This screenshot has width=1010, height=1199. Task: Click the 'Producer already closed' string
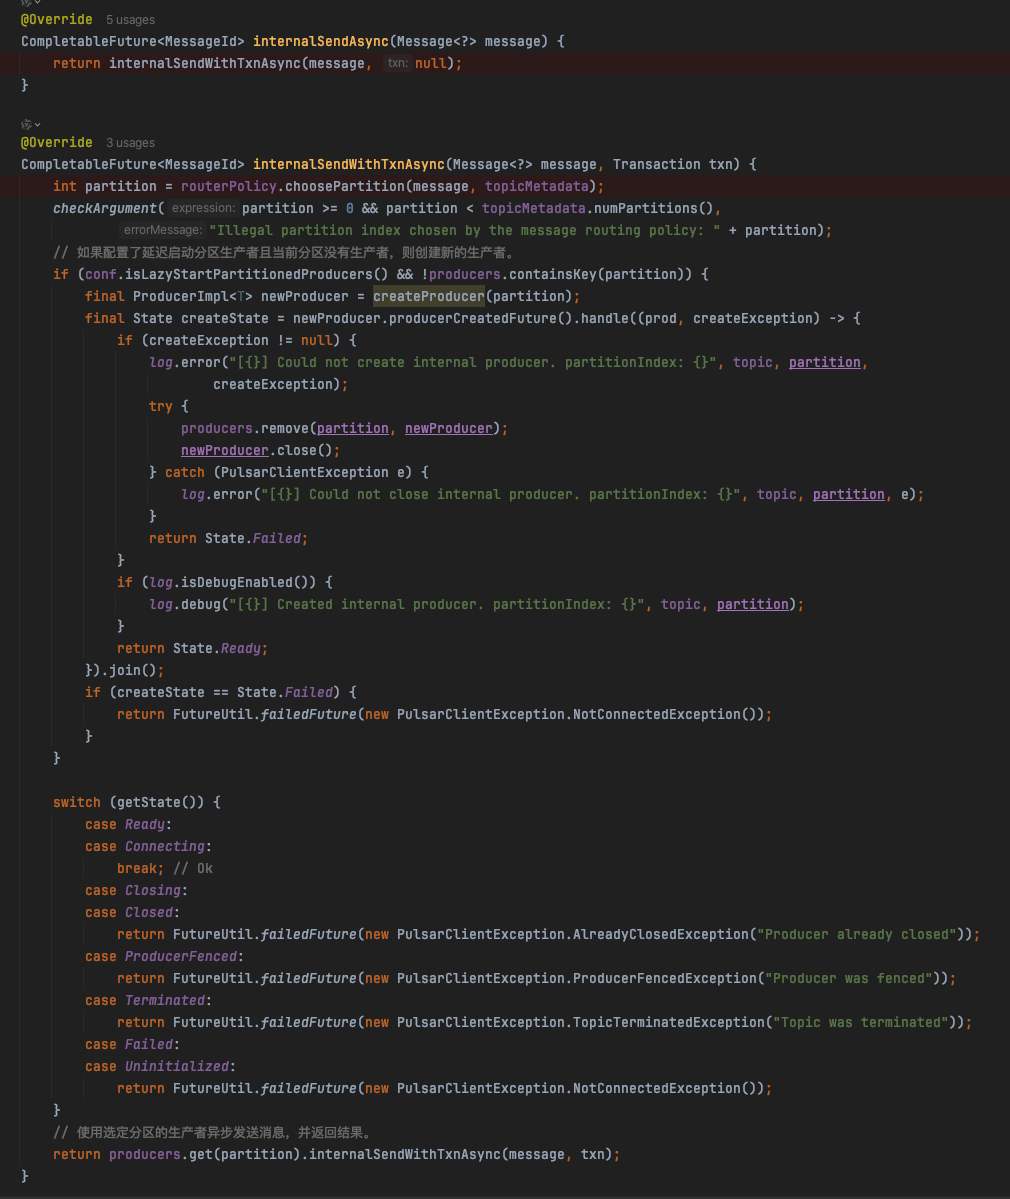856,935
